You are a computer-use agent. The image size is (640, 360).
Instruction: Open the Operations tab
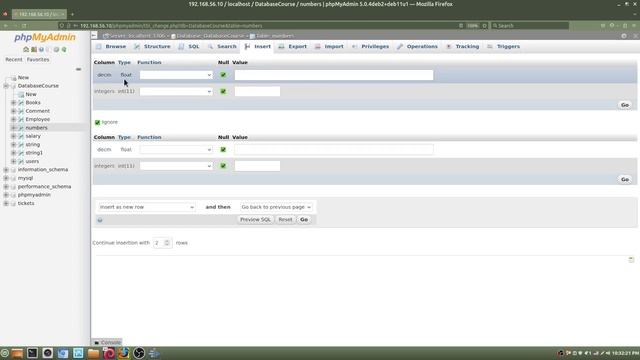coord(417,47)
